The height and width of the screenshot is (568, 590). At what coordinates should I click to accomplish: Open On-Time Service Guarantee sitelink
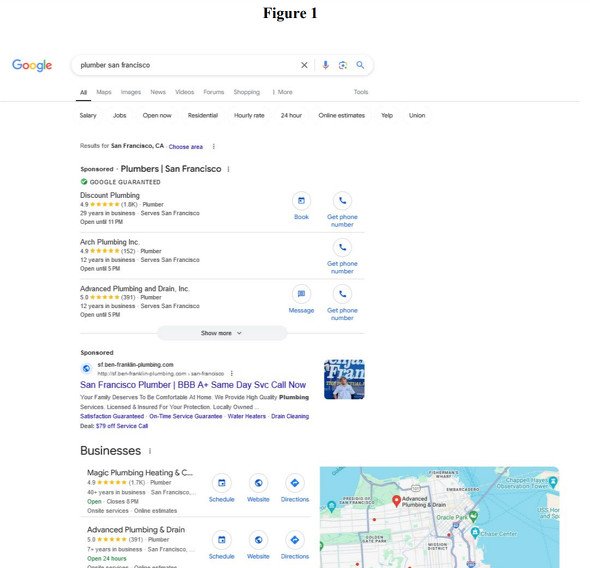coord(186,416)
